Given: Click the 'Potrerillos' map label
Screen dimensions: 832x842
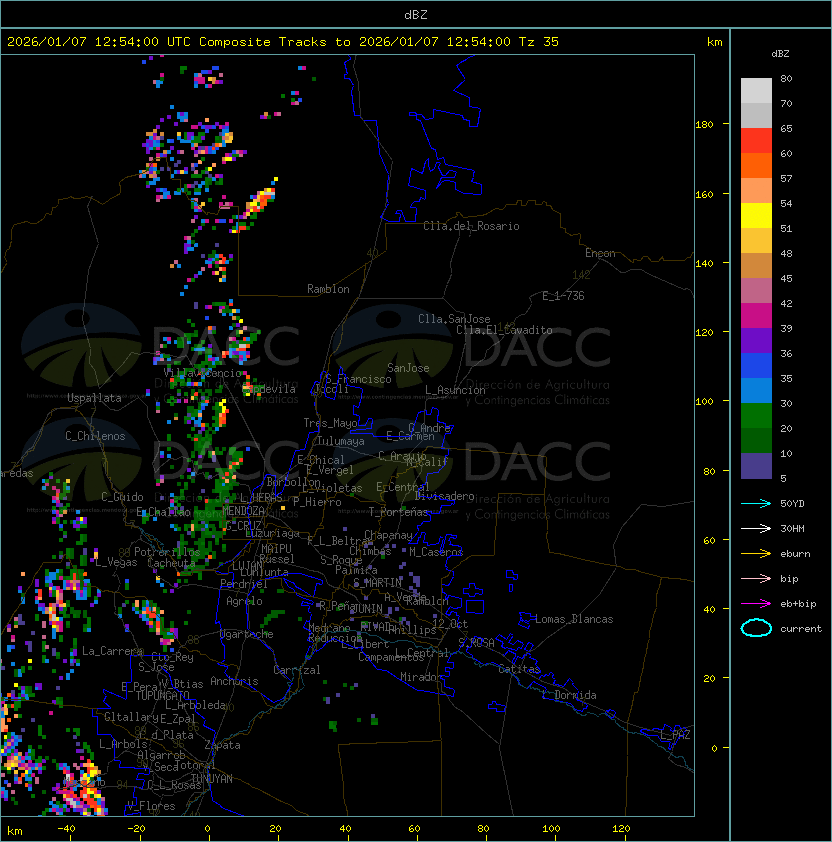Looking at the screenshot, I should pyautogui.click(x=167, y=552).
